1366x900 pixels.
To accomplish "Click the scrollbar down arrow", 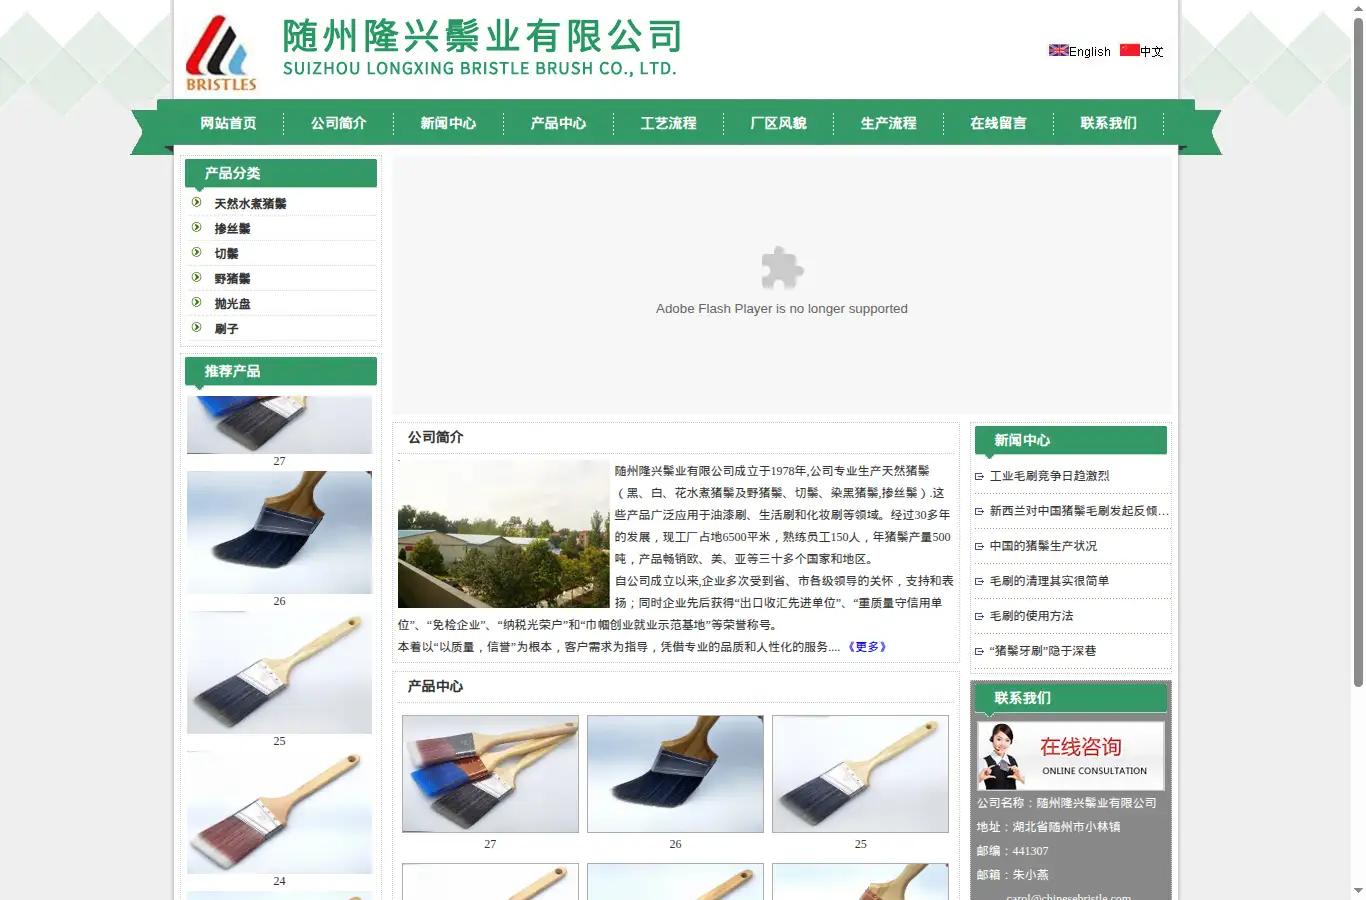I will point(1358,891).
